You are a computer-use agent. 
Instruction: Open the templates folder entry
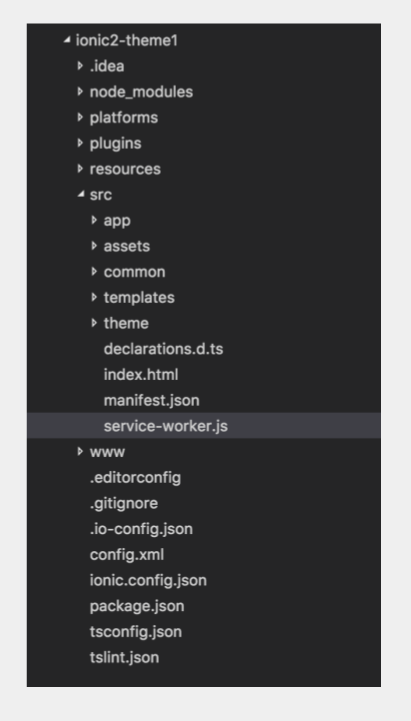pos(139,298)
